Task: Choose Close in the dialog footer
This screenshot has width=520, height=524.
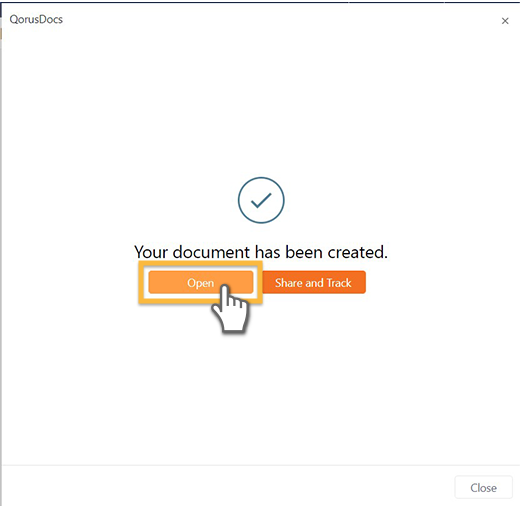Action: click(483, 488)
